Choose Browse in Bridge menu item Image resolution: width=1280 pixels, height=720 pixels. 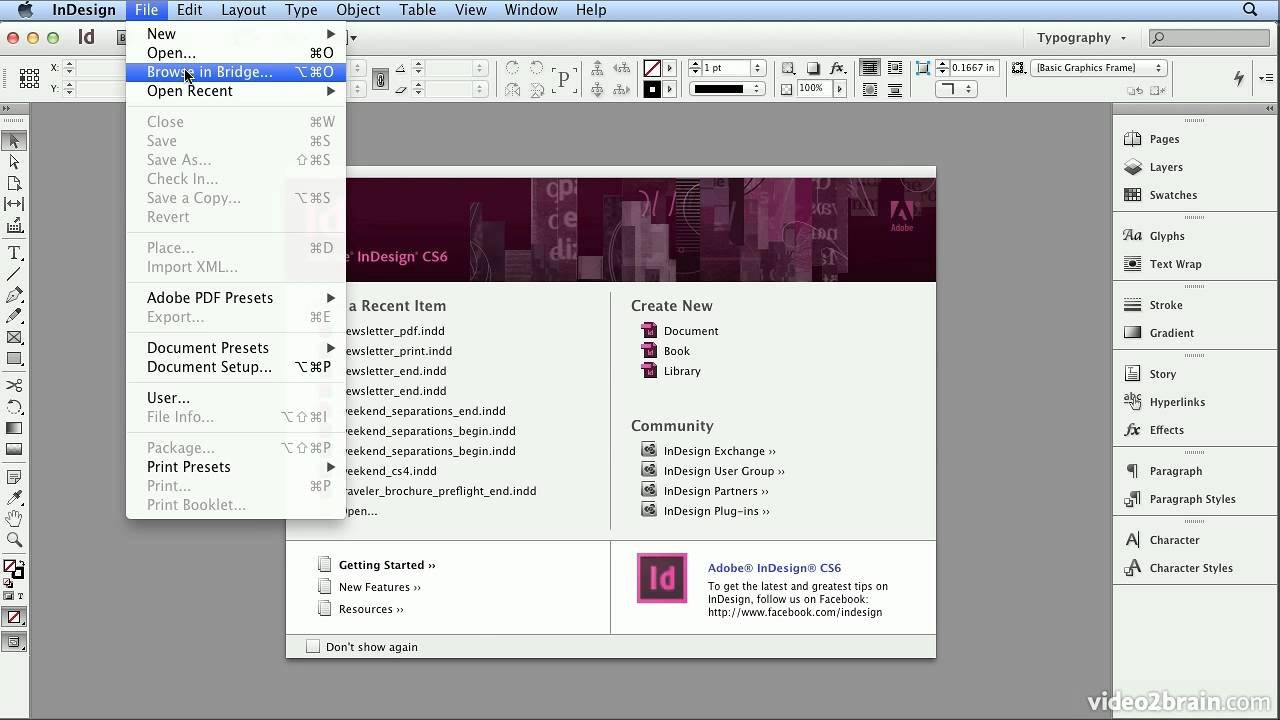(235, 72)
